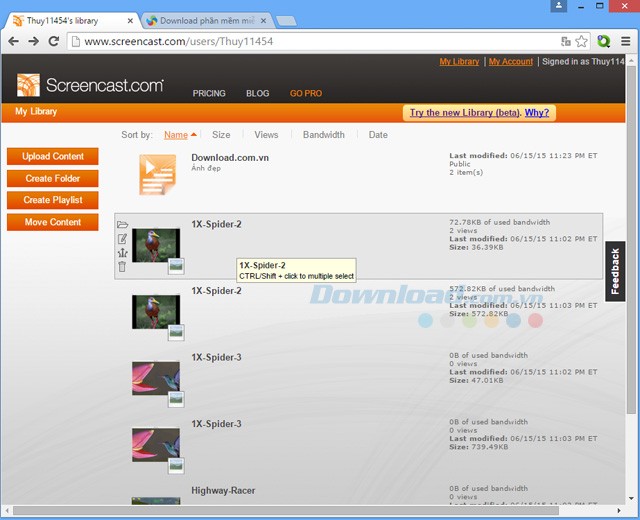Open the My Library link at top

[x=459, y=62]
